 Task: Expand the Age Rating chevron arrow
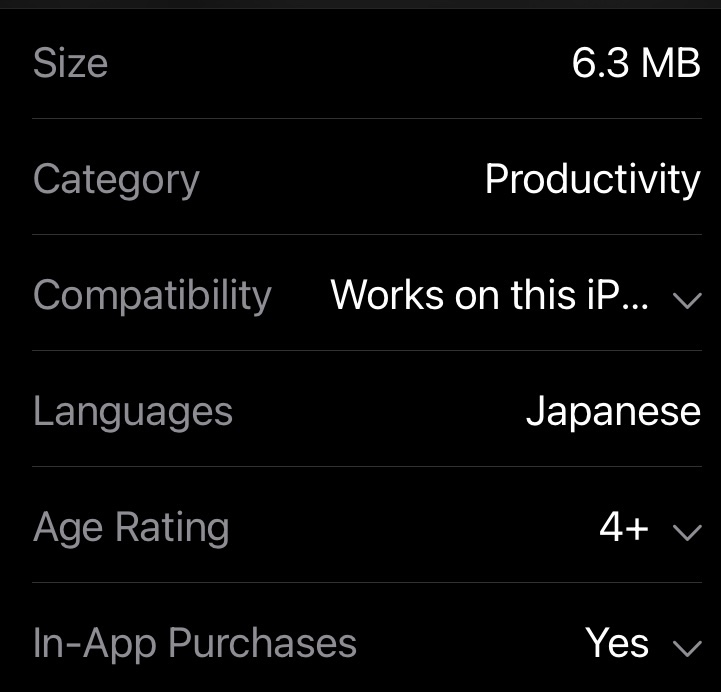pyautogui.click(x=687, y=531)
